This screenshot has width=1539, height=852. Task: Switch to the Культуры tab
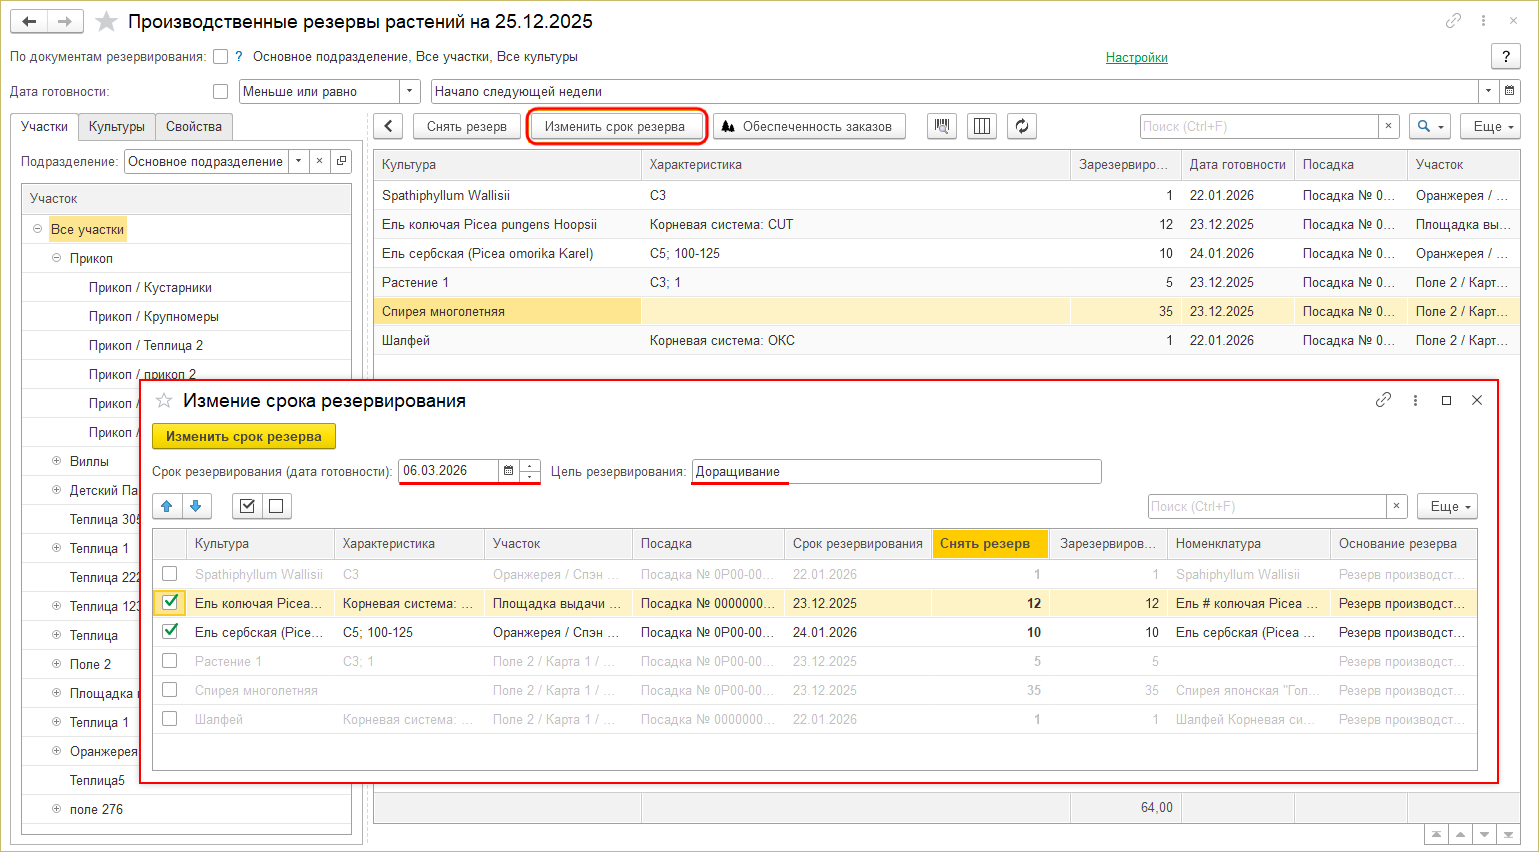click(116, 127)
